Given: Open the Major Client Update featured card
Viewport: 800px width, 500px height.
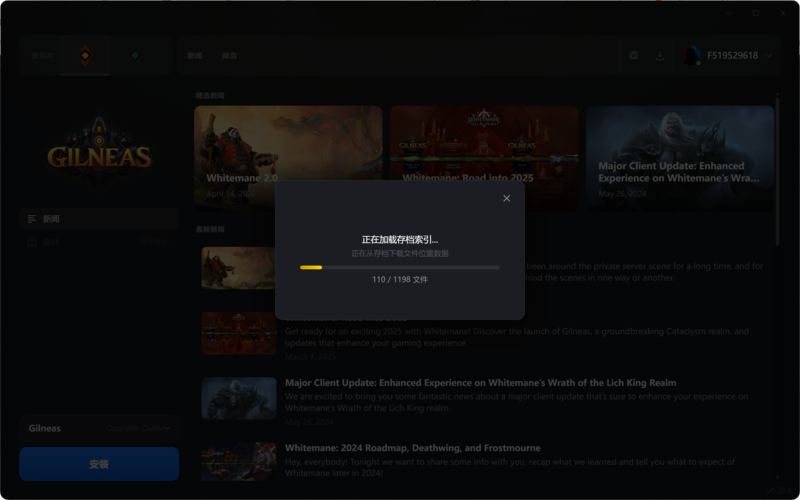Looking at the screenshot, I should tap(680, 158).
